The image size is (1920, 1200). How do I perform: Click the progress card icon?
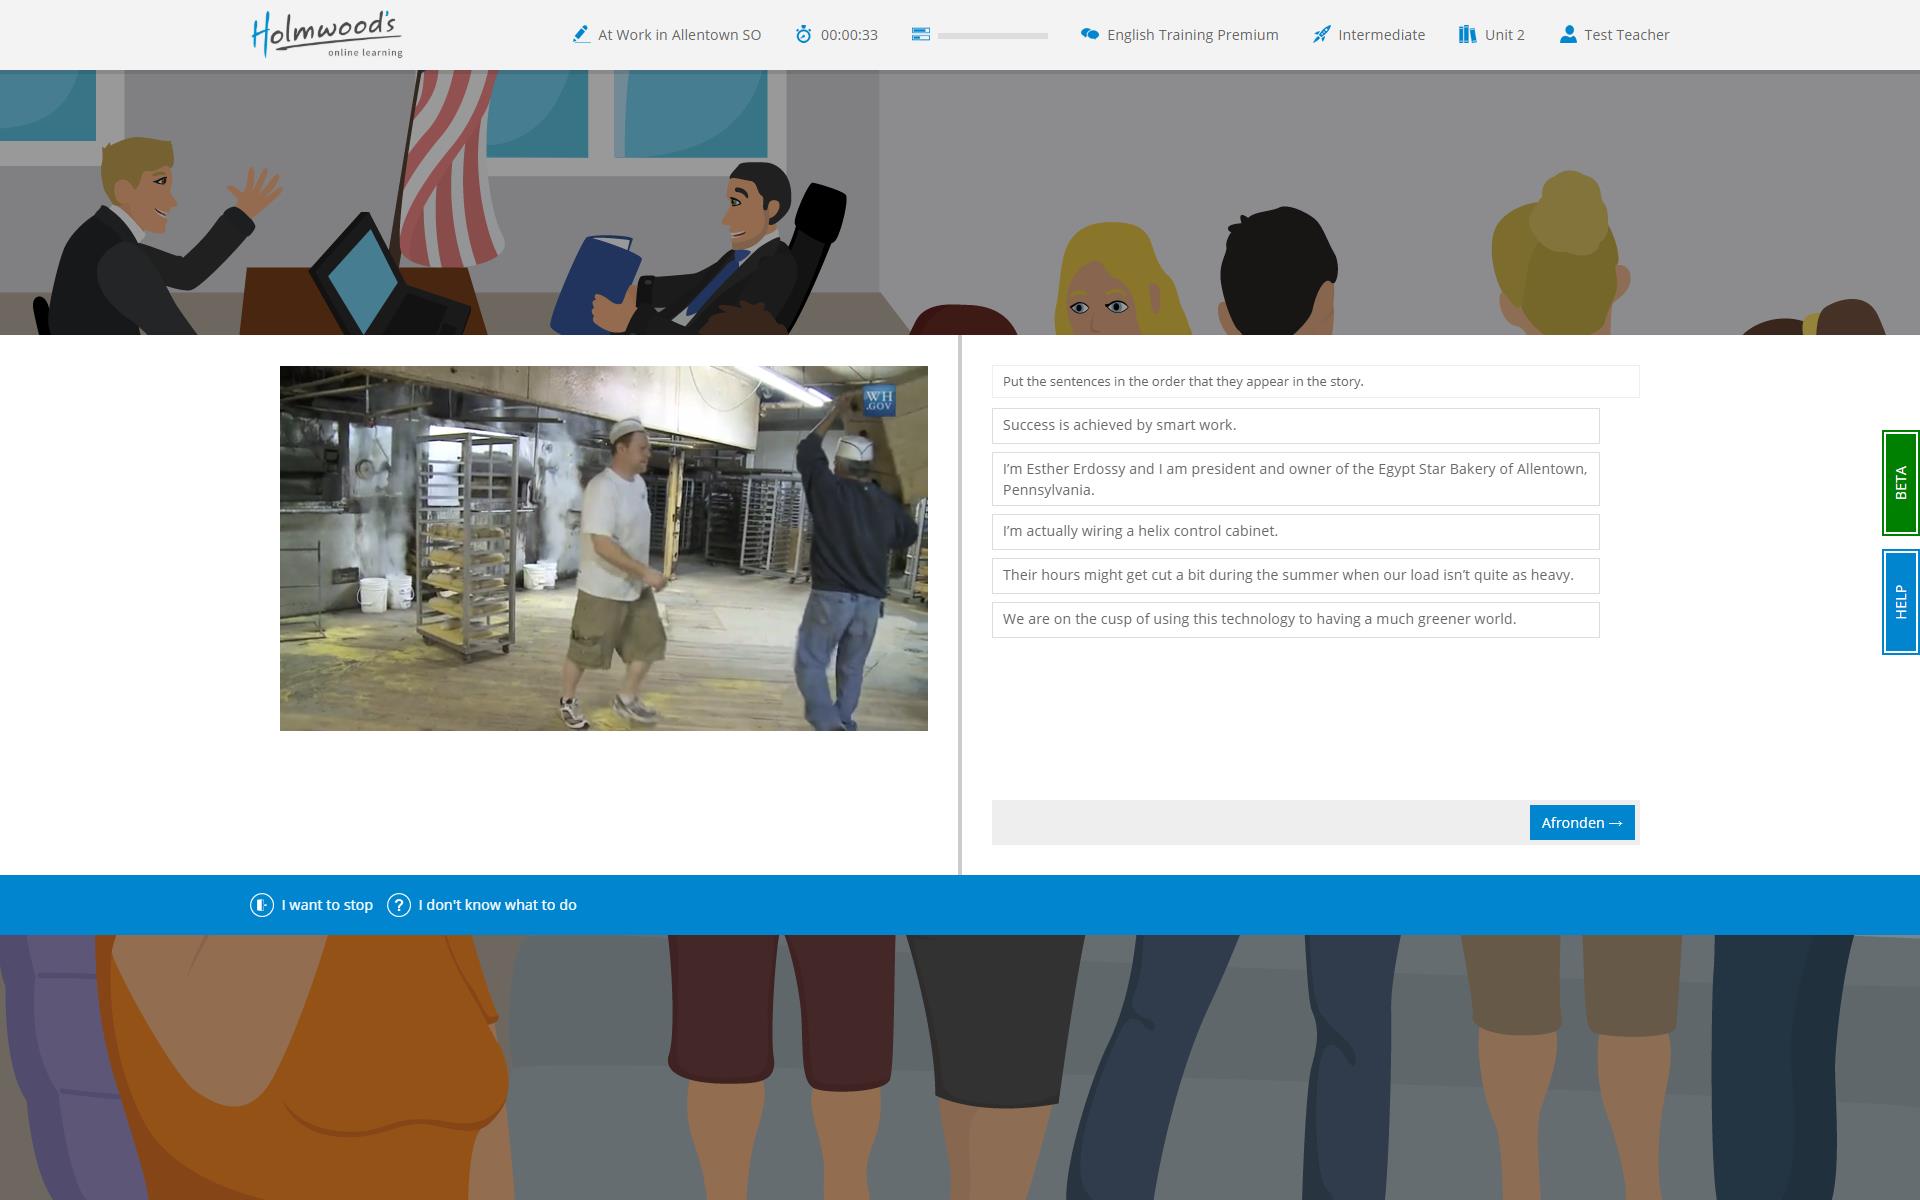point(921,34)
